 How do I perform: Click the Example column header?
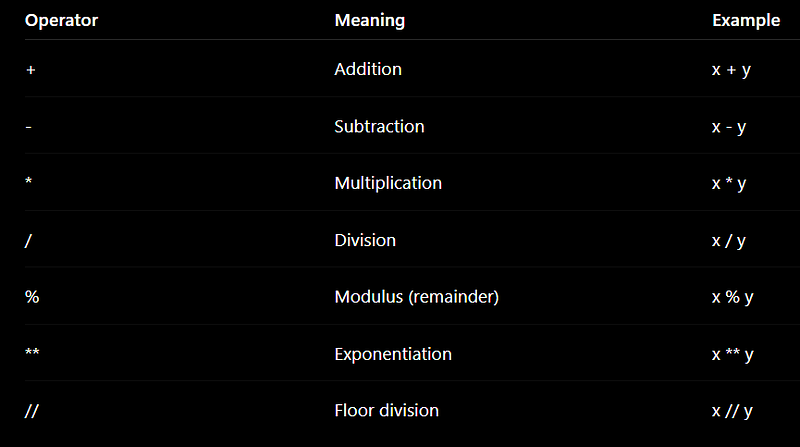[x=746, y=20]
